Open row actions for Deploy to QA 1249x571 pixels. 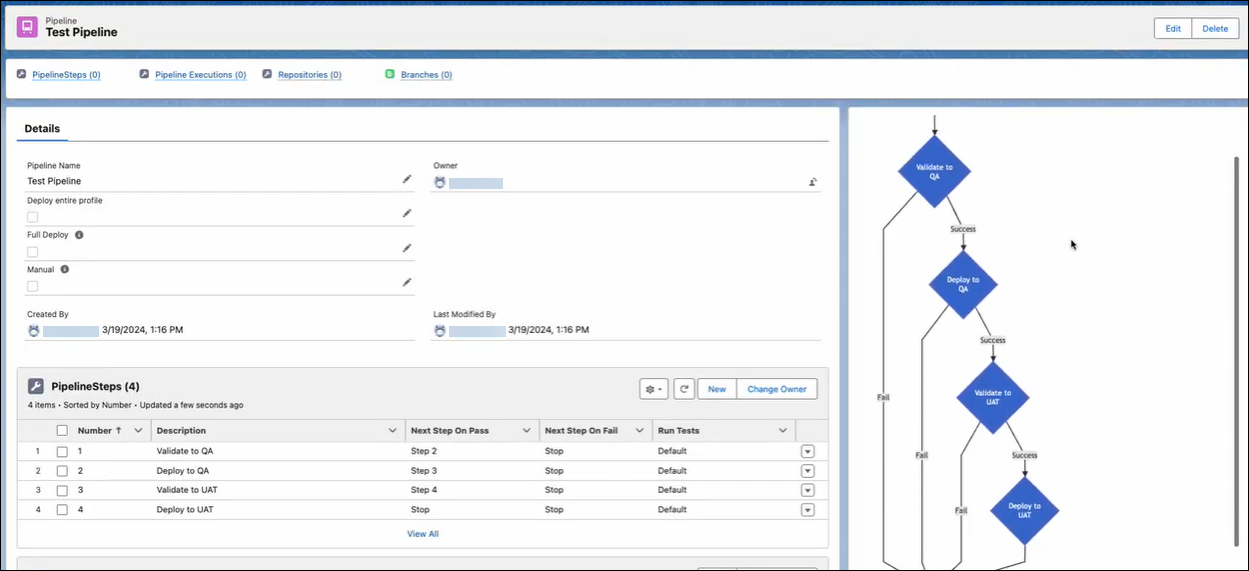point(808,471)
